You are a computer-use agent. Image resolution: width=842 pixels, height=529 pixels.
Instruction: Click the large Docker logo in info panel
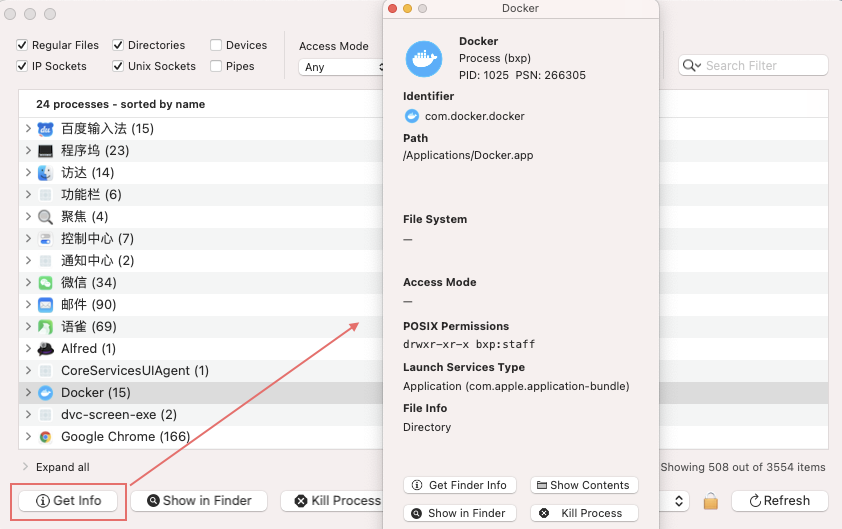[x=424, y=59]
